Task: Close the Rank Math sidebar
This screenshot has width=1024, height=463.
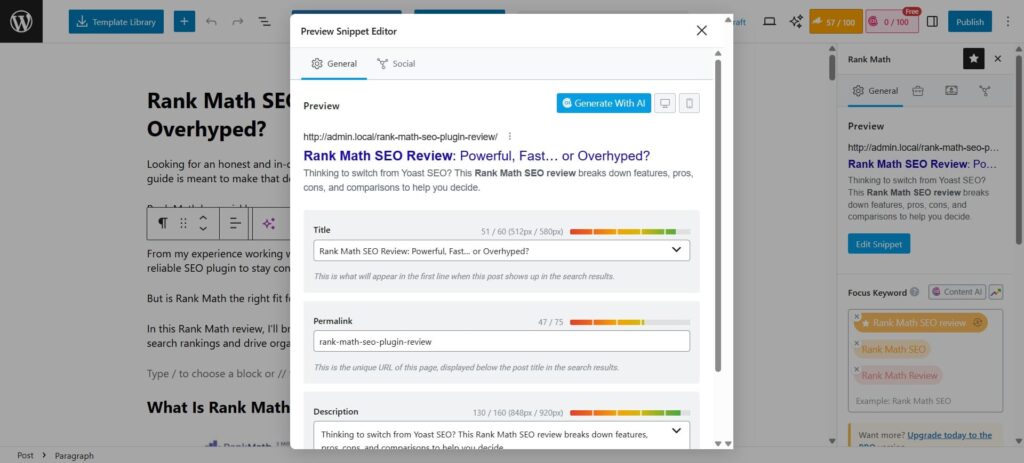Action: 998,59
